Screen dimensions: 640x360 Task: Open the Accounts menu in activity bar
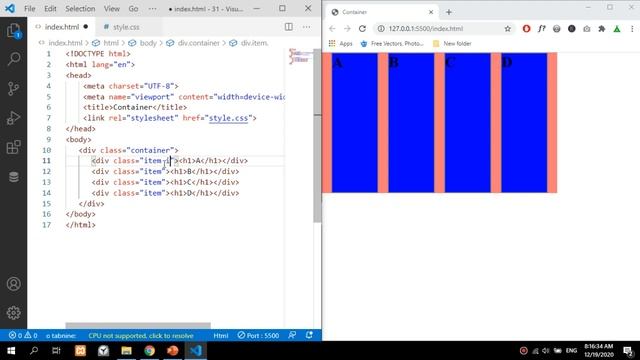(13, 284)
